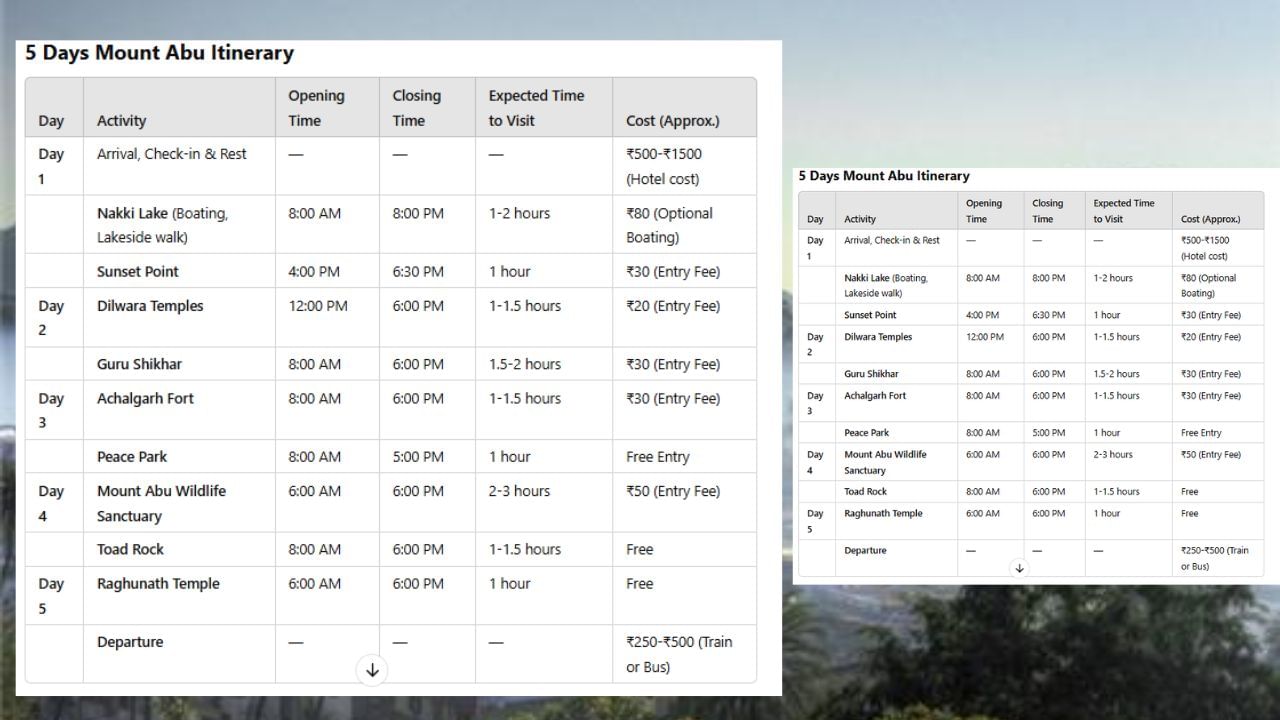
Task: Click 'Closing Time' header in the large table
Action: coord(416,108)
